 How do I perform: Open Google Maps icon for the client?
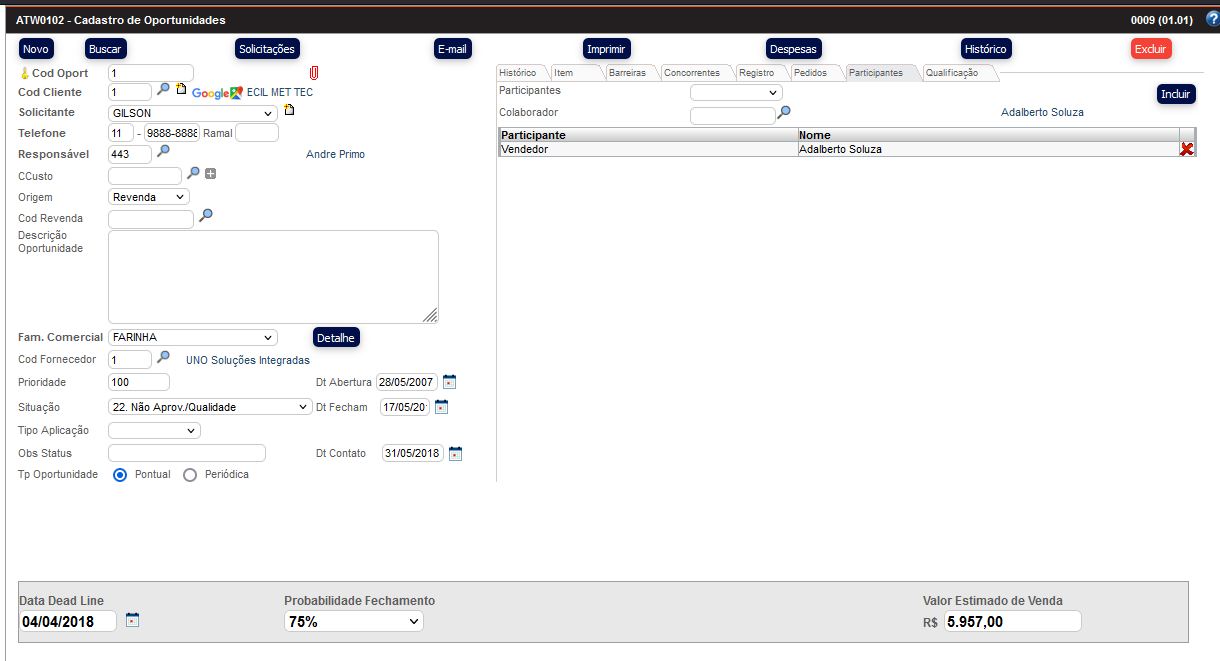[236, 92]
